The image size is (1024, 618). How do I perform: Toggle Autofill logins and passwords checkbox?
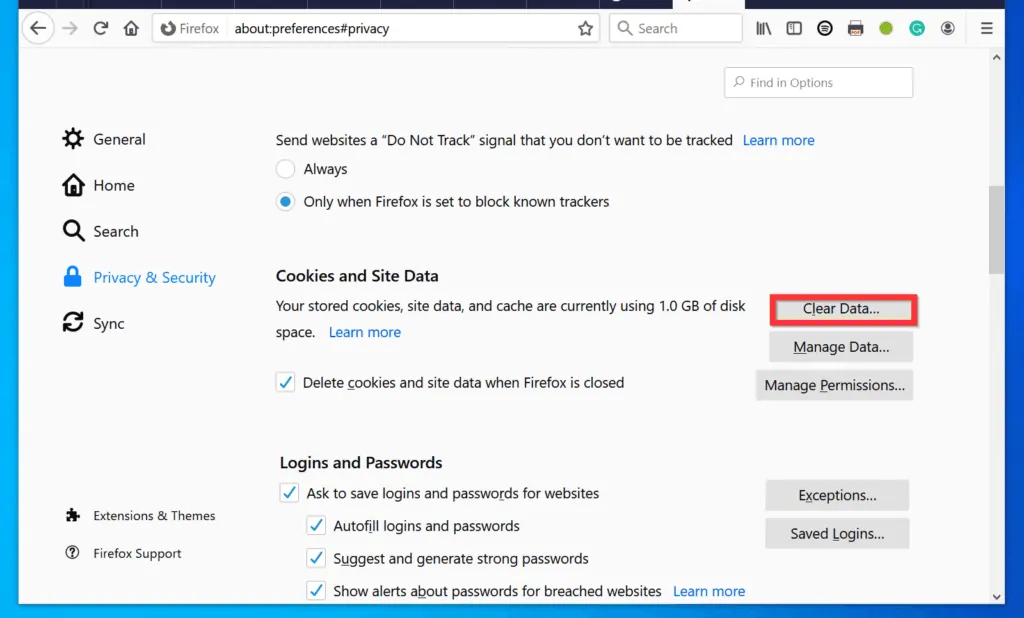pos(316,526)
